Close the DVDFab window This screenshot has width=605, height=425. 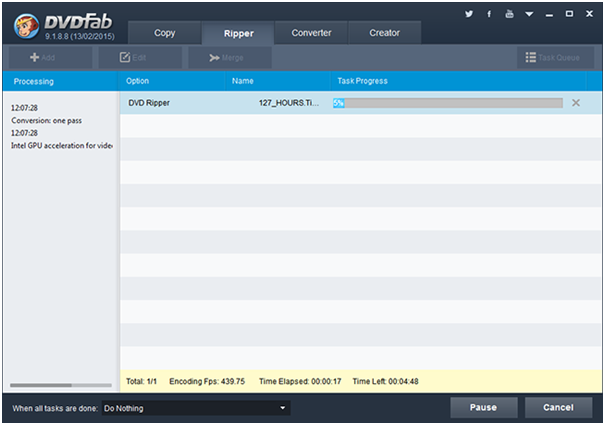click(x=589, y=14)
